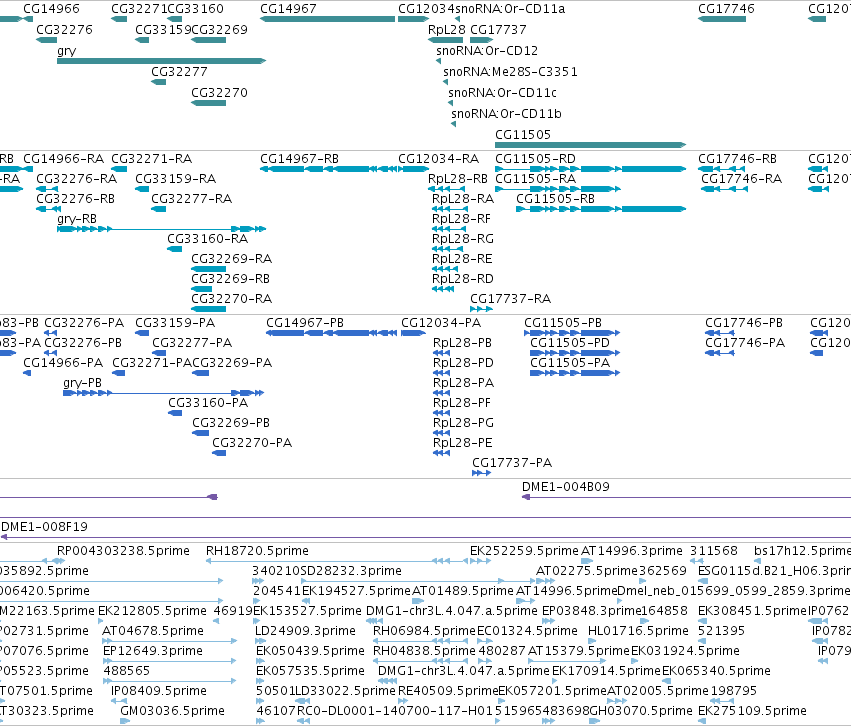Select the CG11505-RA transcript

[558, 189]
